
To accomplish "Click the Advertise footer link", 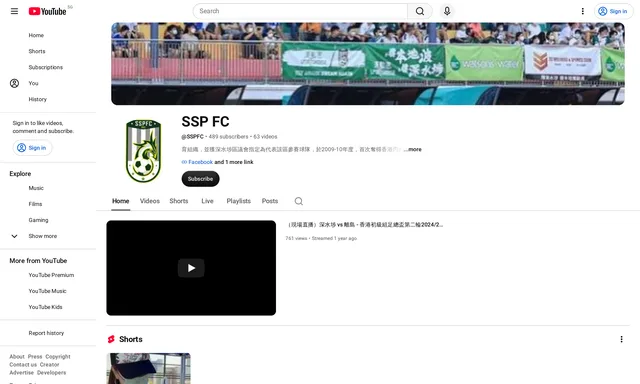I will point(22,373).
